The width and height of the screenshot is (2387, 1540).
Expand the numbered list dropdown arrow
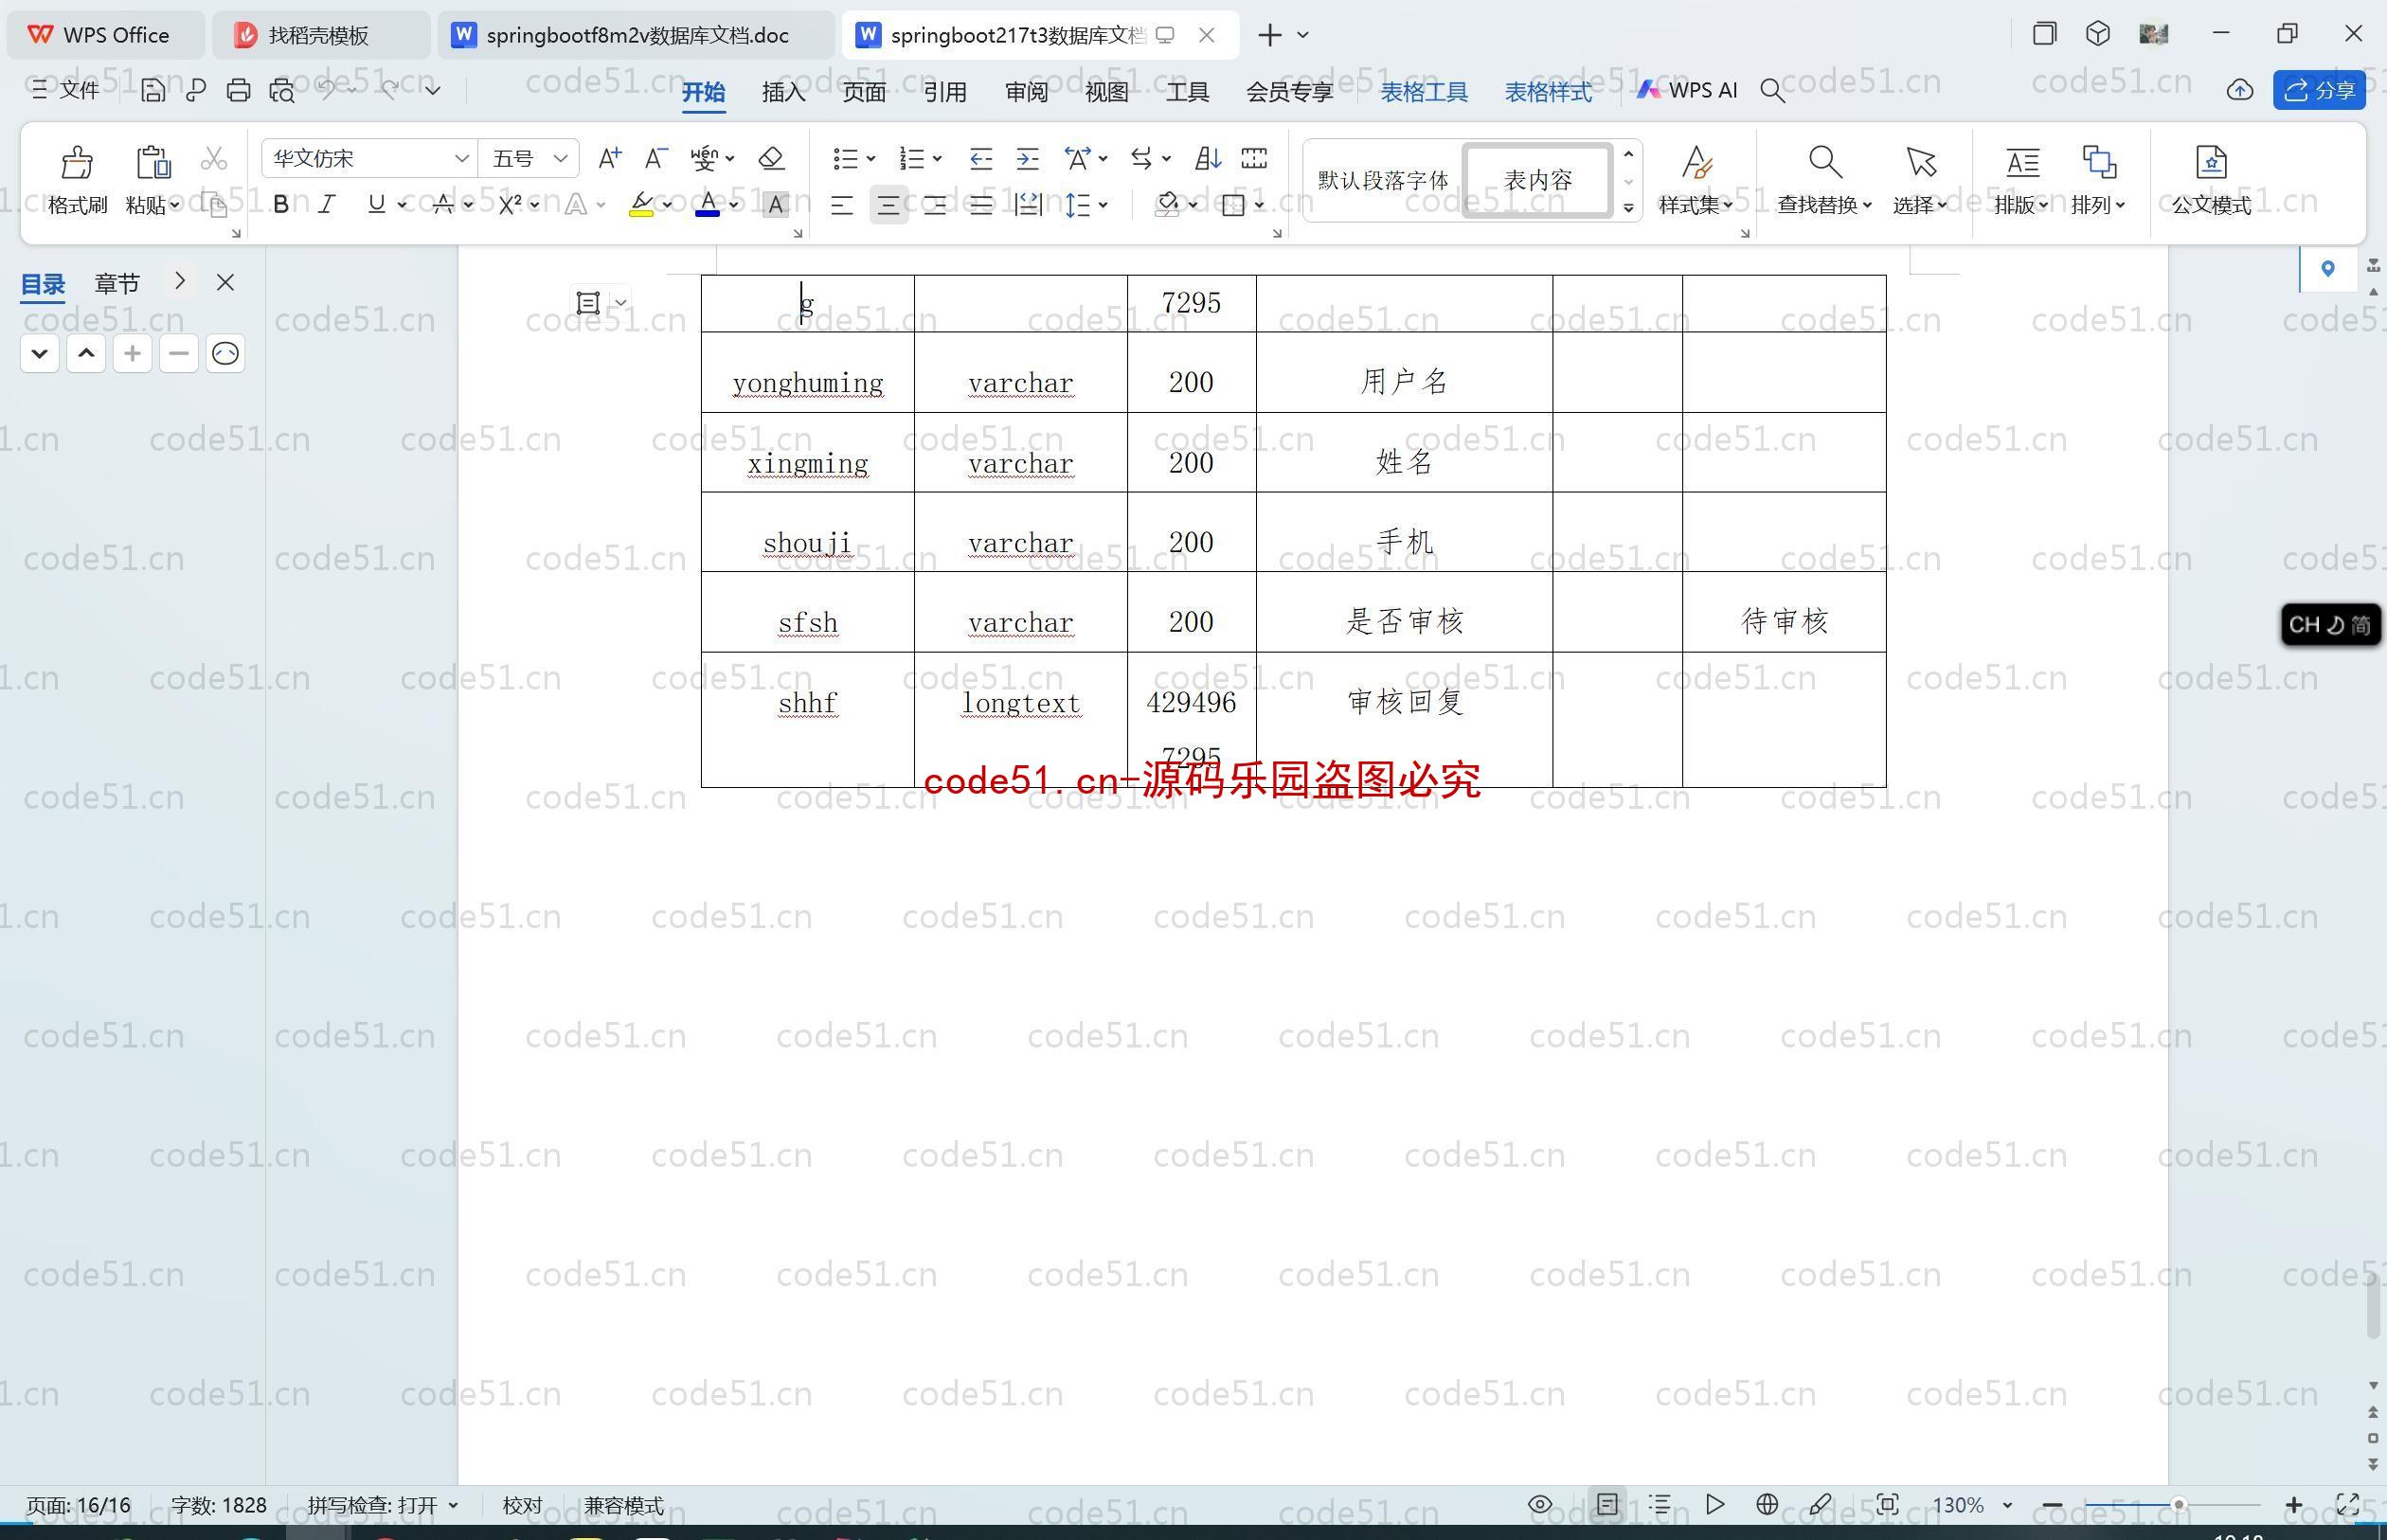(x=937, y=159)
